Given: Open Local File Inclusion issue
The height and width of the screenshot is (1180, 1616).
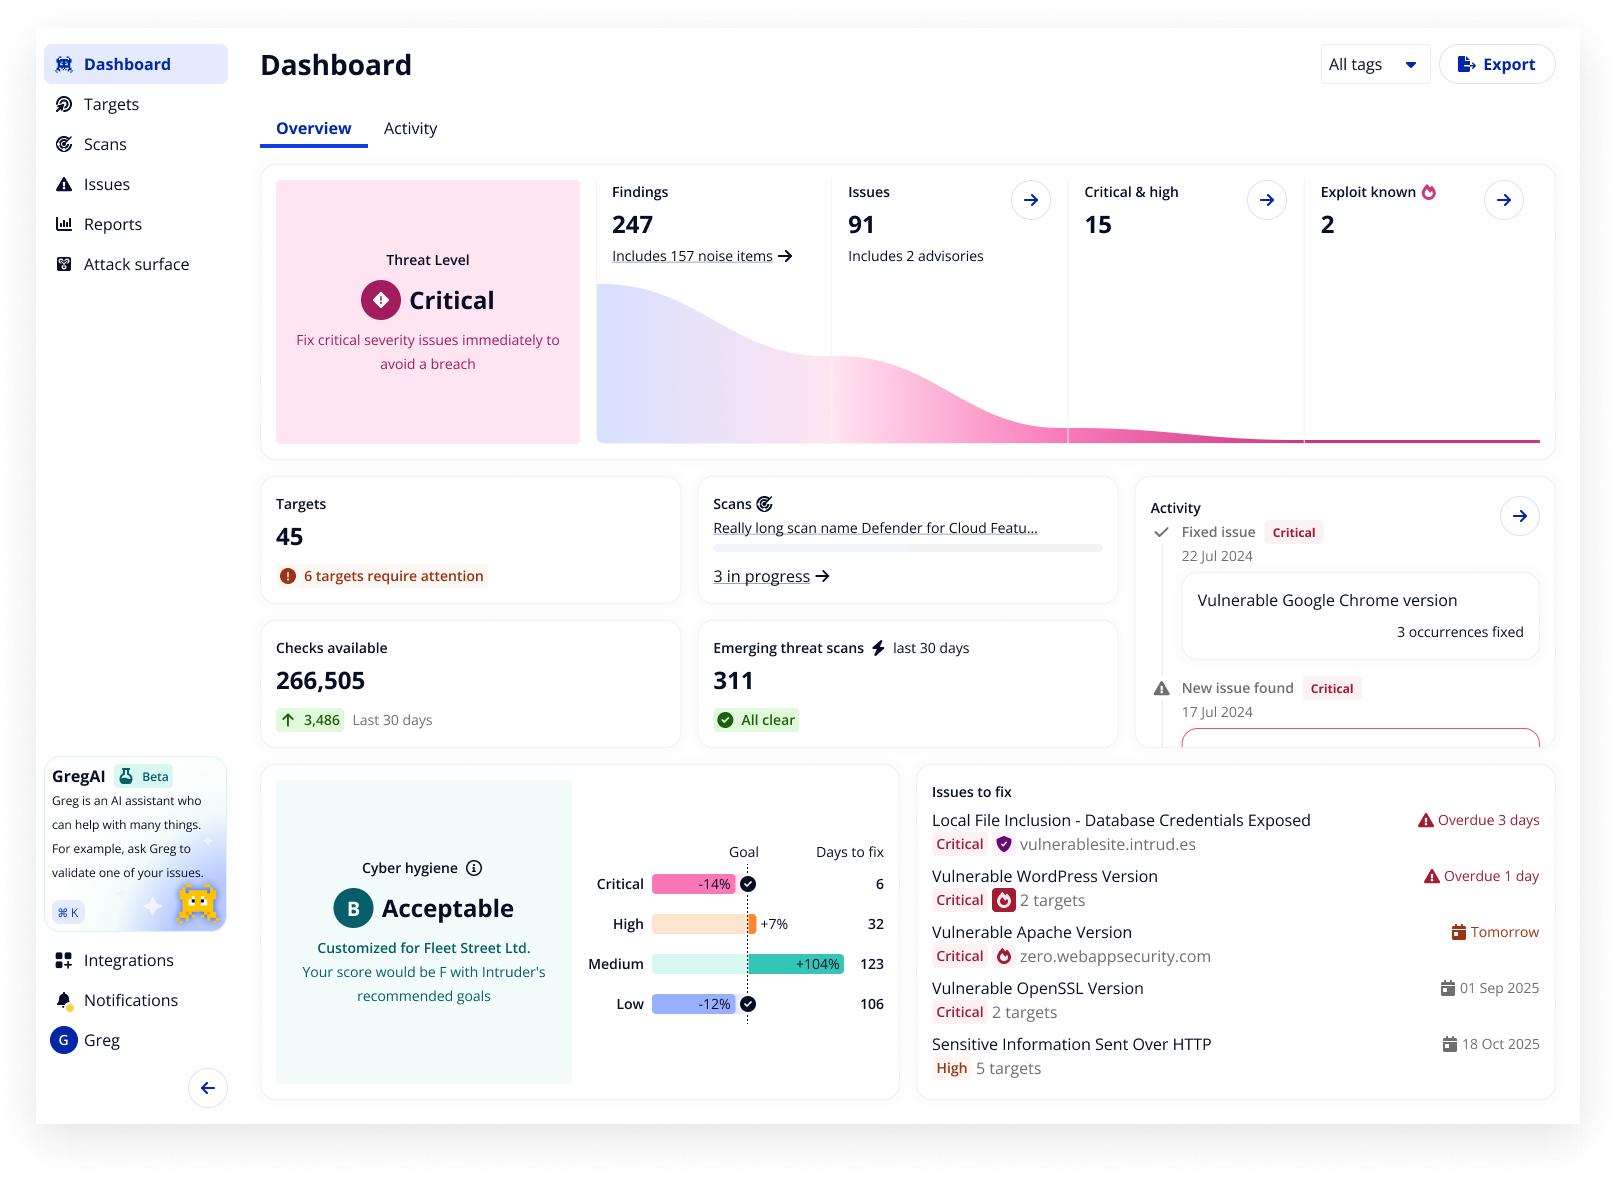Looking at the screenshot, I should tap(1120, 820).
